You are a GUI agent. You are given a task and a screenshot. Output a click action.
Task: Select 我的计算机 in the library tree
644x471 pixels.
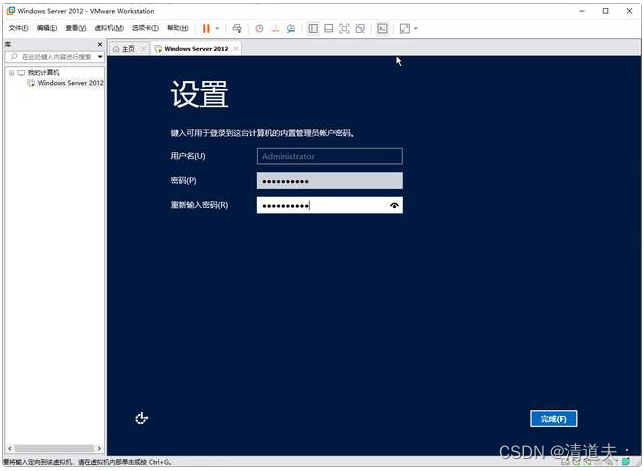[44, 73]
